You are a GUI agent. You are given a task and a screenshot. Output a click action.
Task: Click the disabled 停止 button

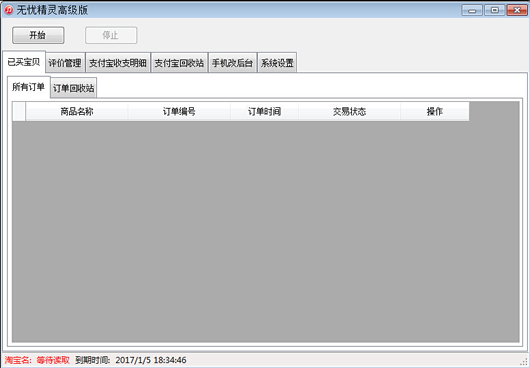[x=111, y=35]
